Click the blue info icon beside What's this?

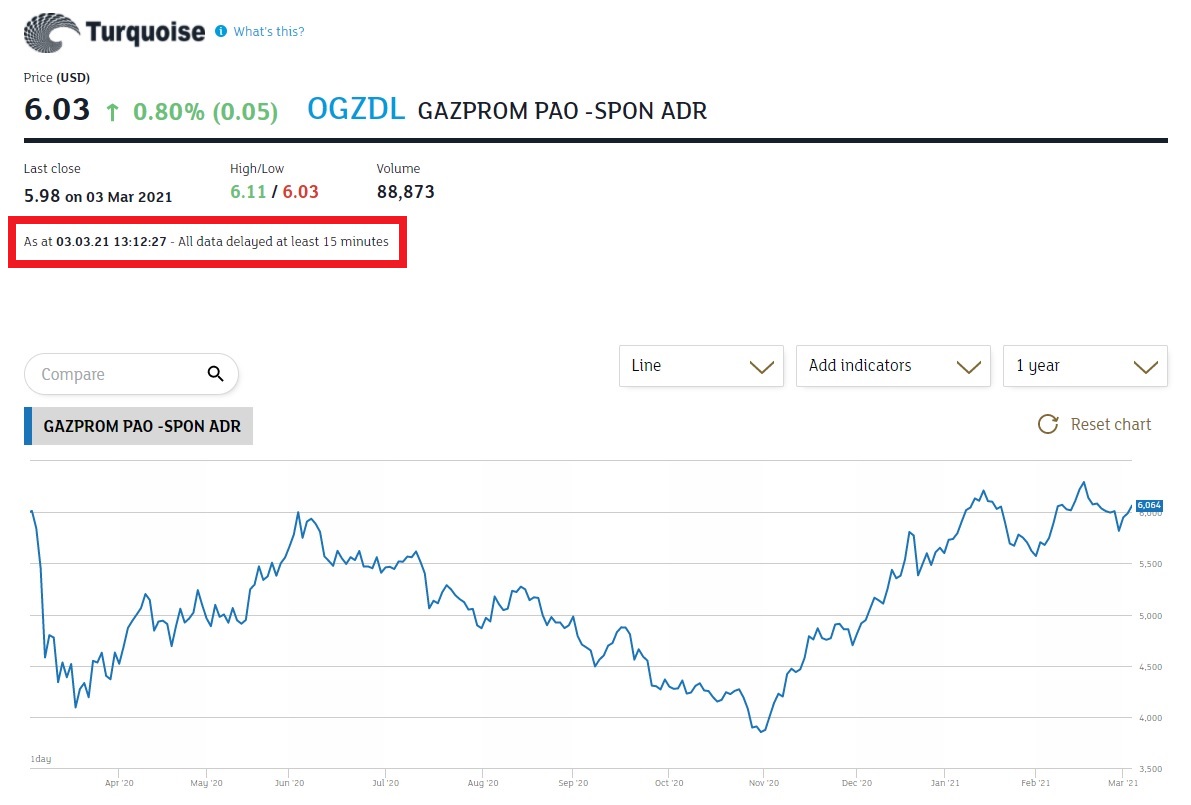click(x=221, y=31)
